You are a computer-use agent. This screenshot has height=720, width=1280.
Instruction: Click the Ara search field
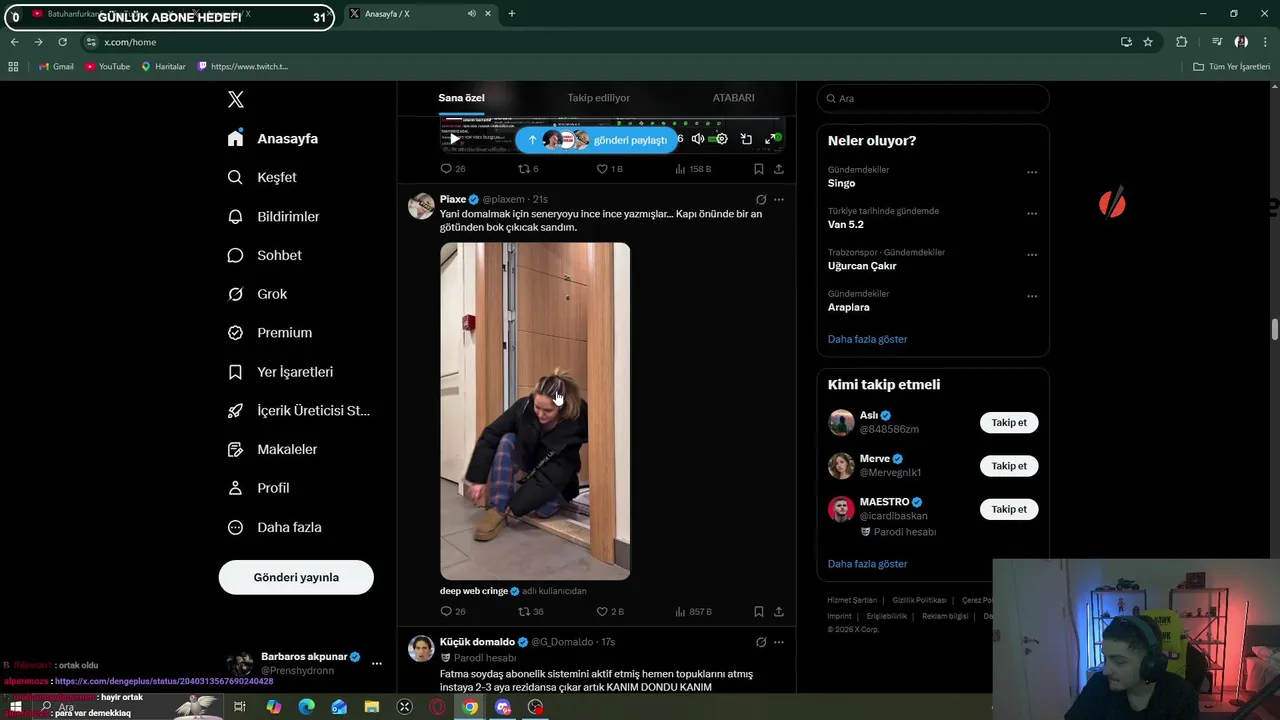point(933,98)
